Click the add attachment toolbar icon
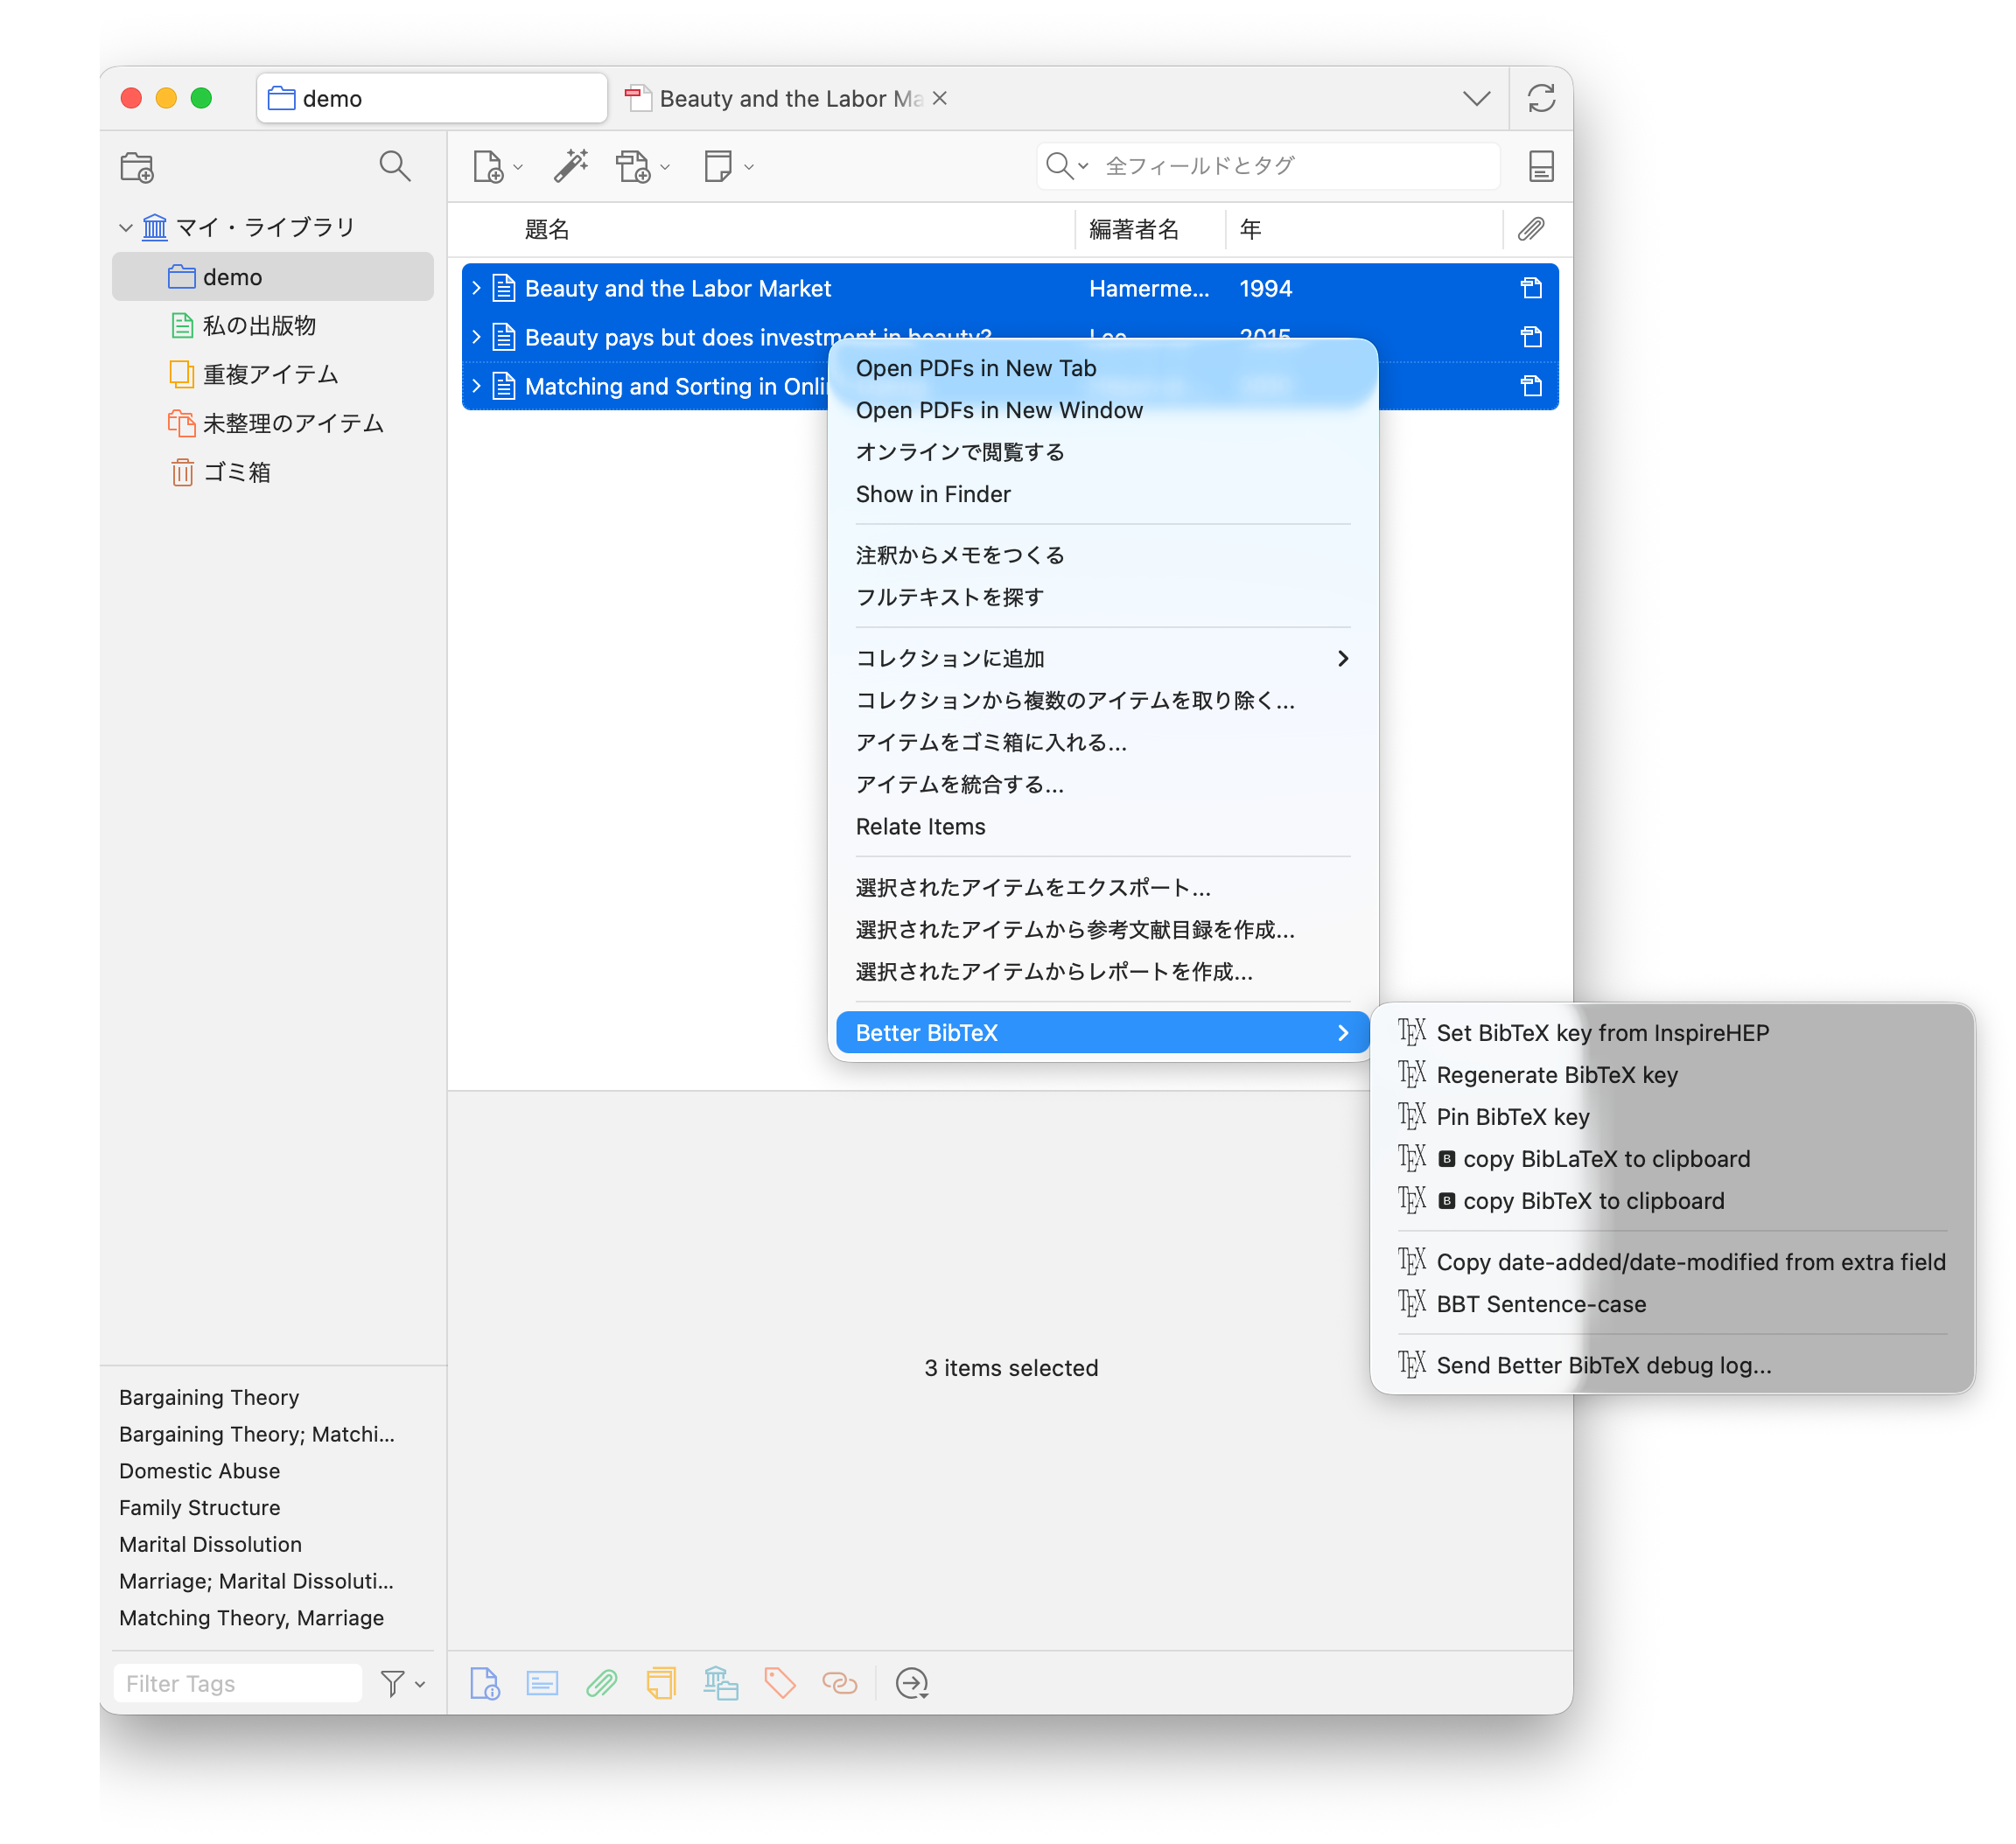The image size is (2016, 1844). point(634,166)
